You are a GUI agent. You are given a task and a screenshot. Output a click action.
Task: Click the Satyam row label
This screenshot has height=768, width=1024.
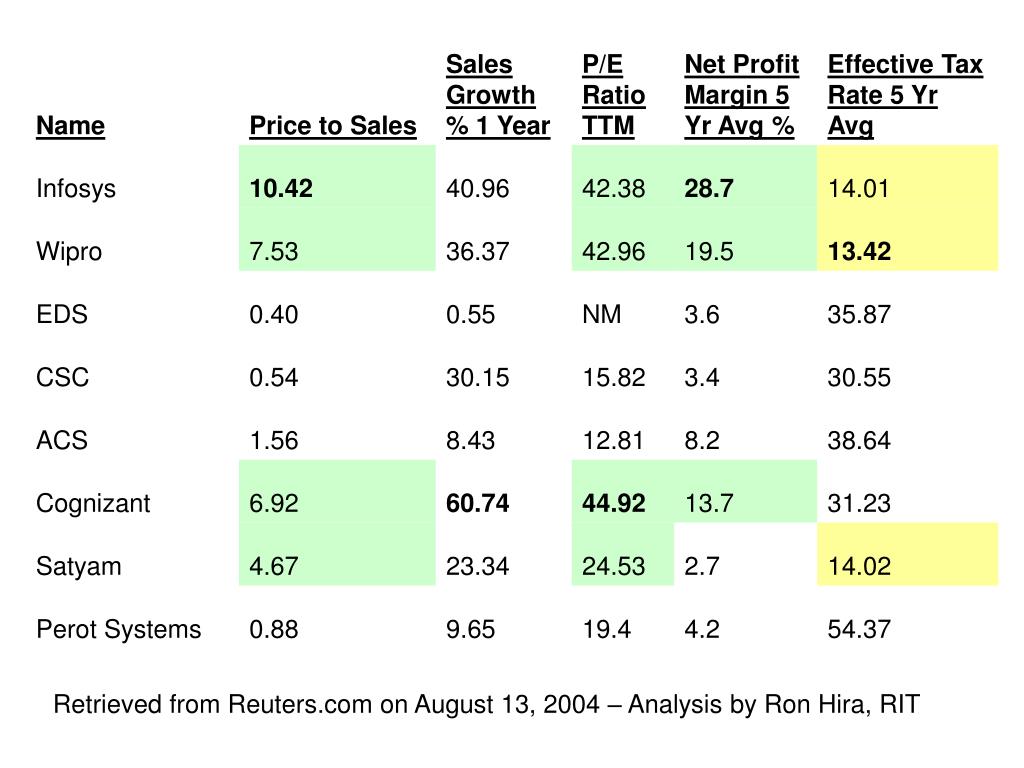coord(79,566)
